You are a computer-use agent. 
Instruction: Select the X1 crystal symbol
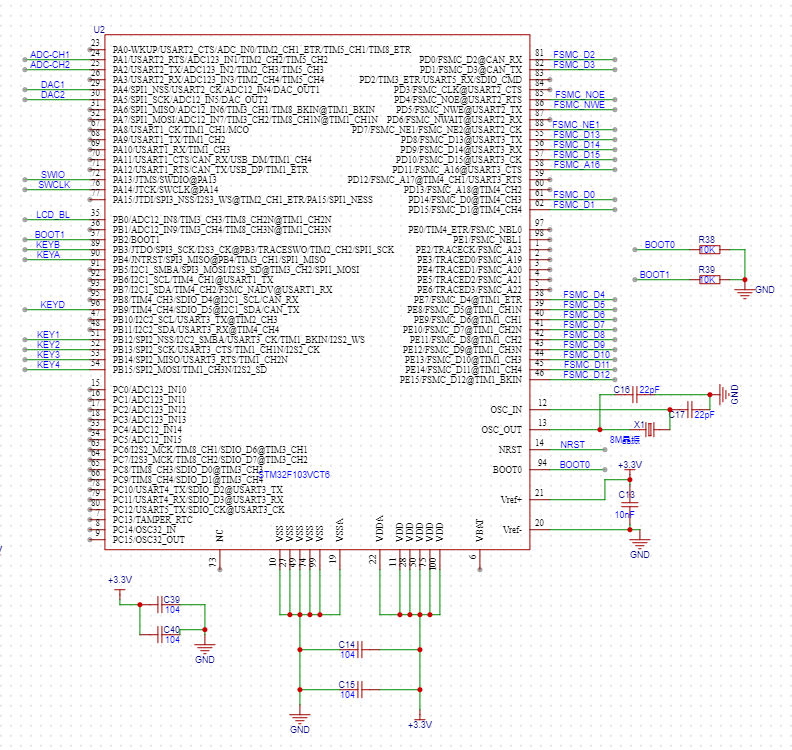click(651, 430)
